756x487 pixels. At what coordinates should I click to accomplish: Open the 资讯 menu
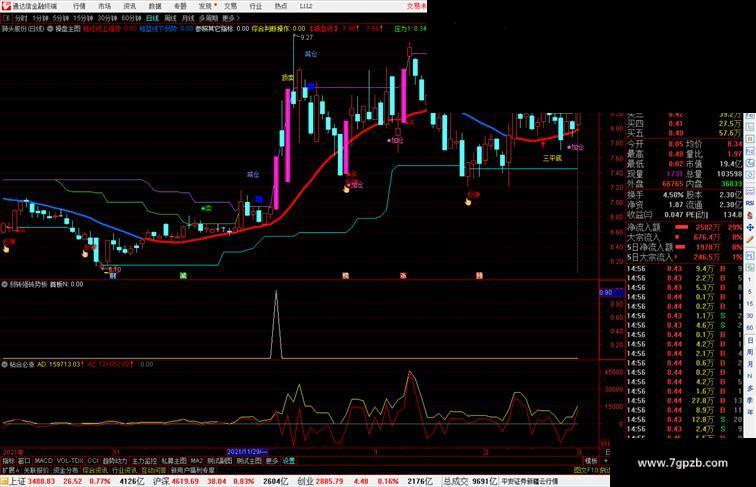(x=129, y=6)
